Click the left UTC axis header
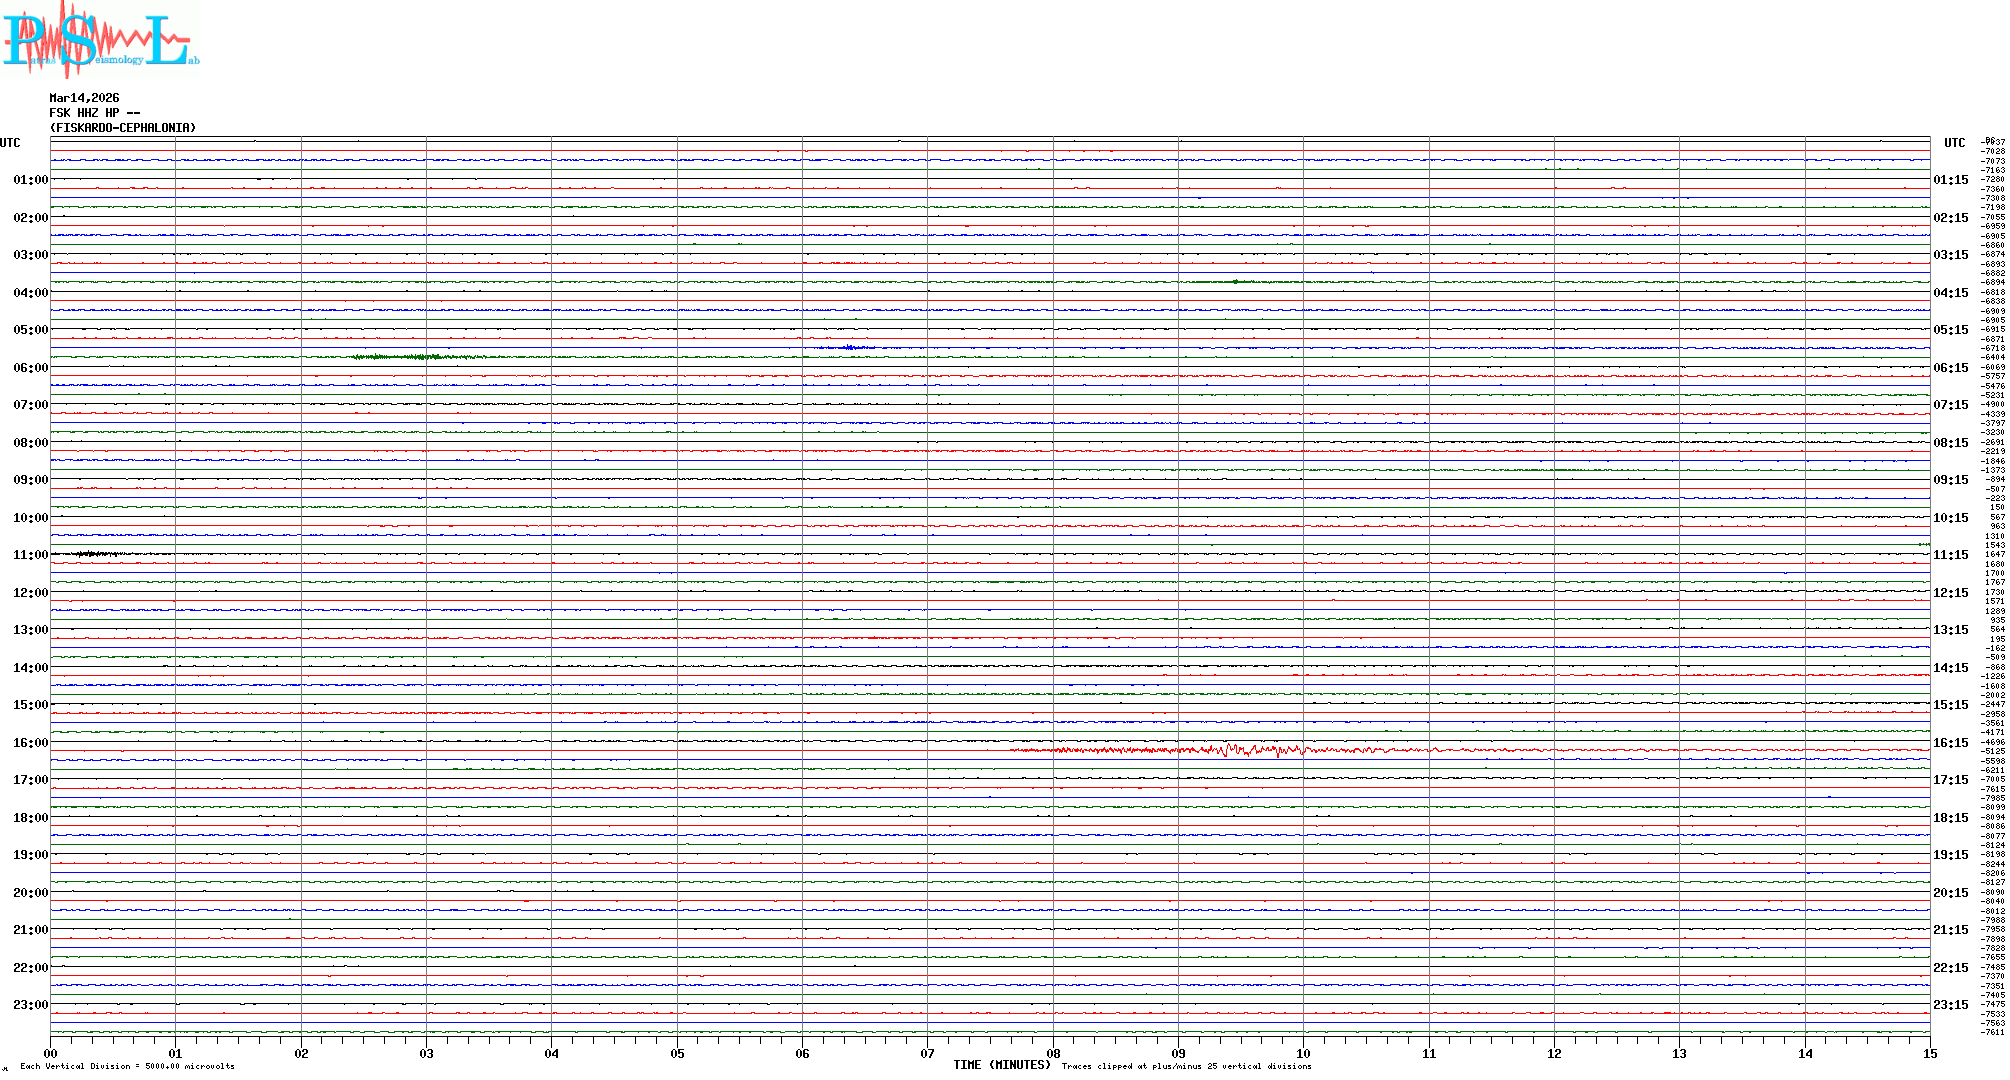This screenshot has height=1080, width=2010. pyautogui.click(x=10, y=143)
